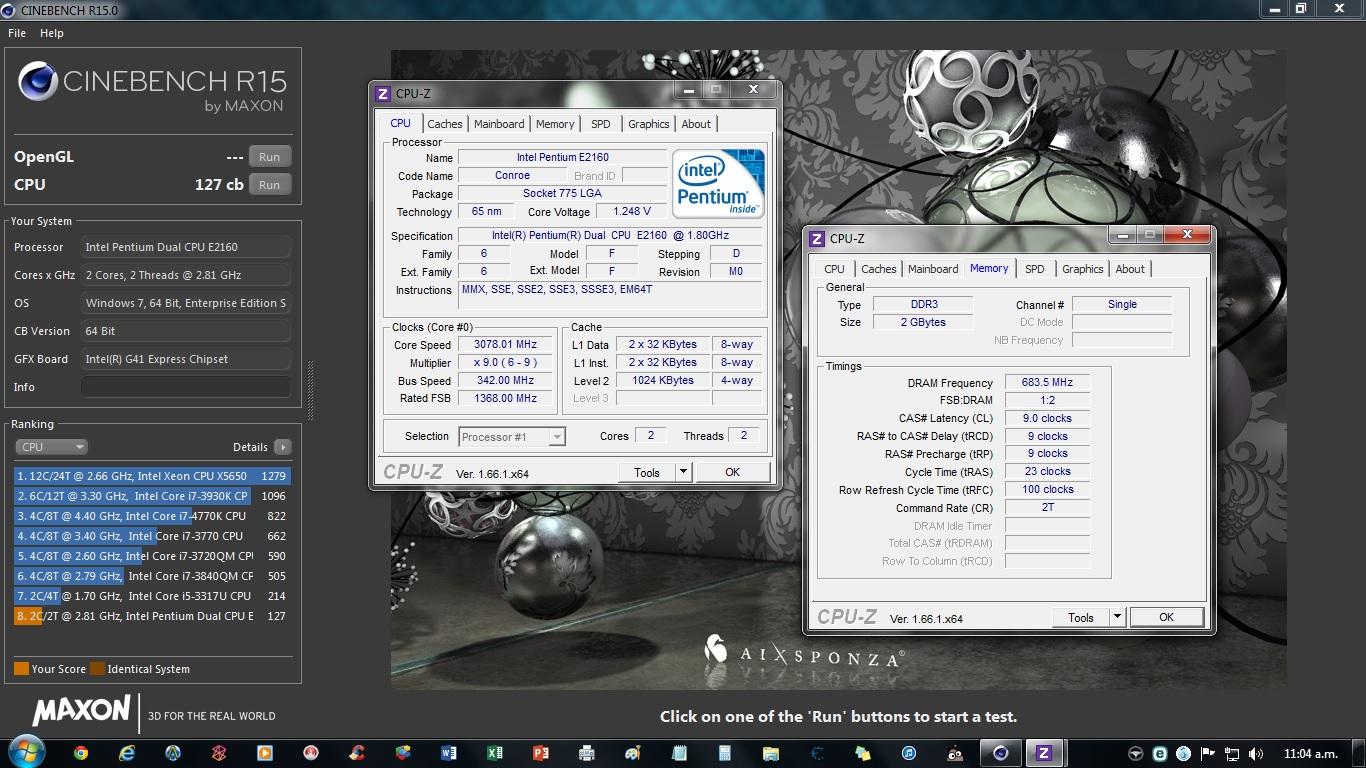Viewport: 1366px width, 768px height.
Task: Click the taskbar clock 11:04 a.m.
Action: [x=1310, y=753]
